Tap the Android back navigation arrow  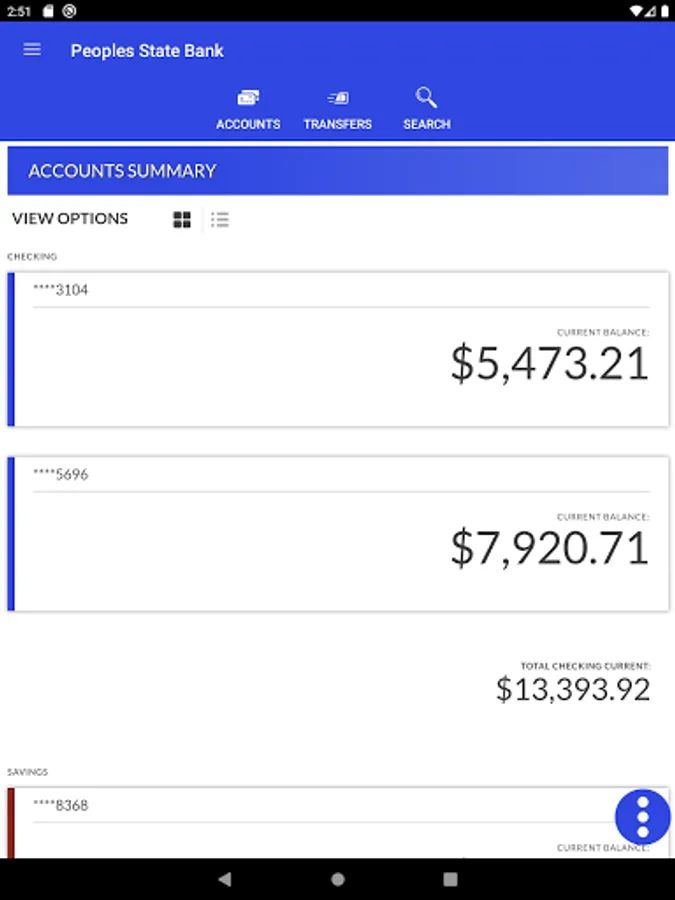pos(225,879)
